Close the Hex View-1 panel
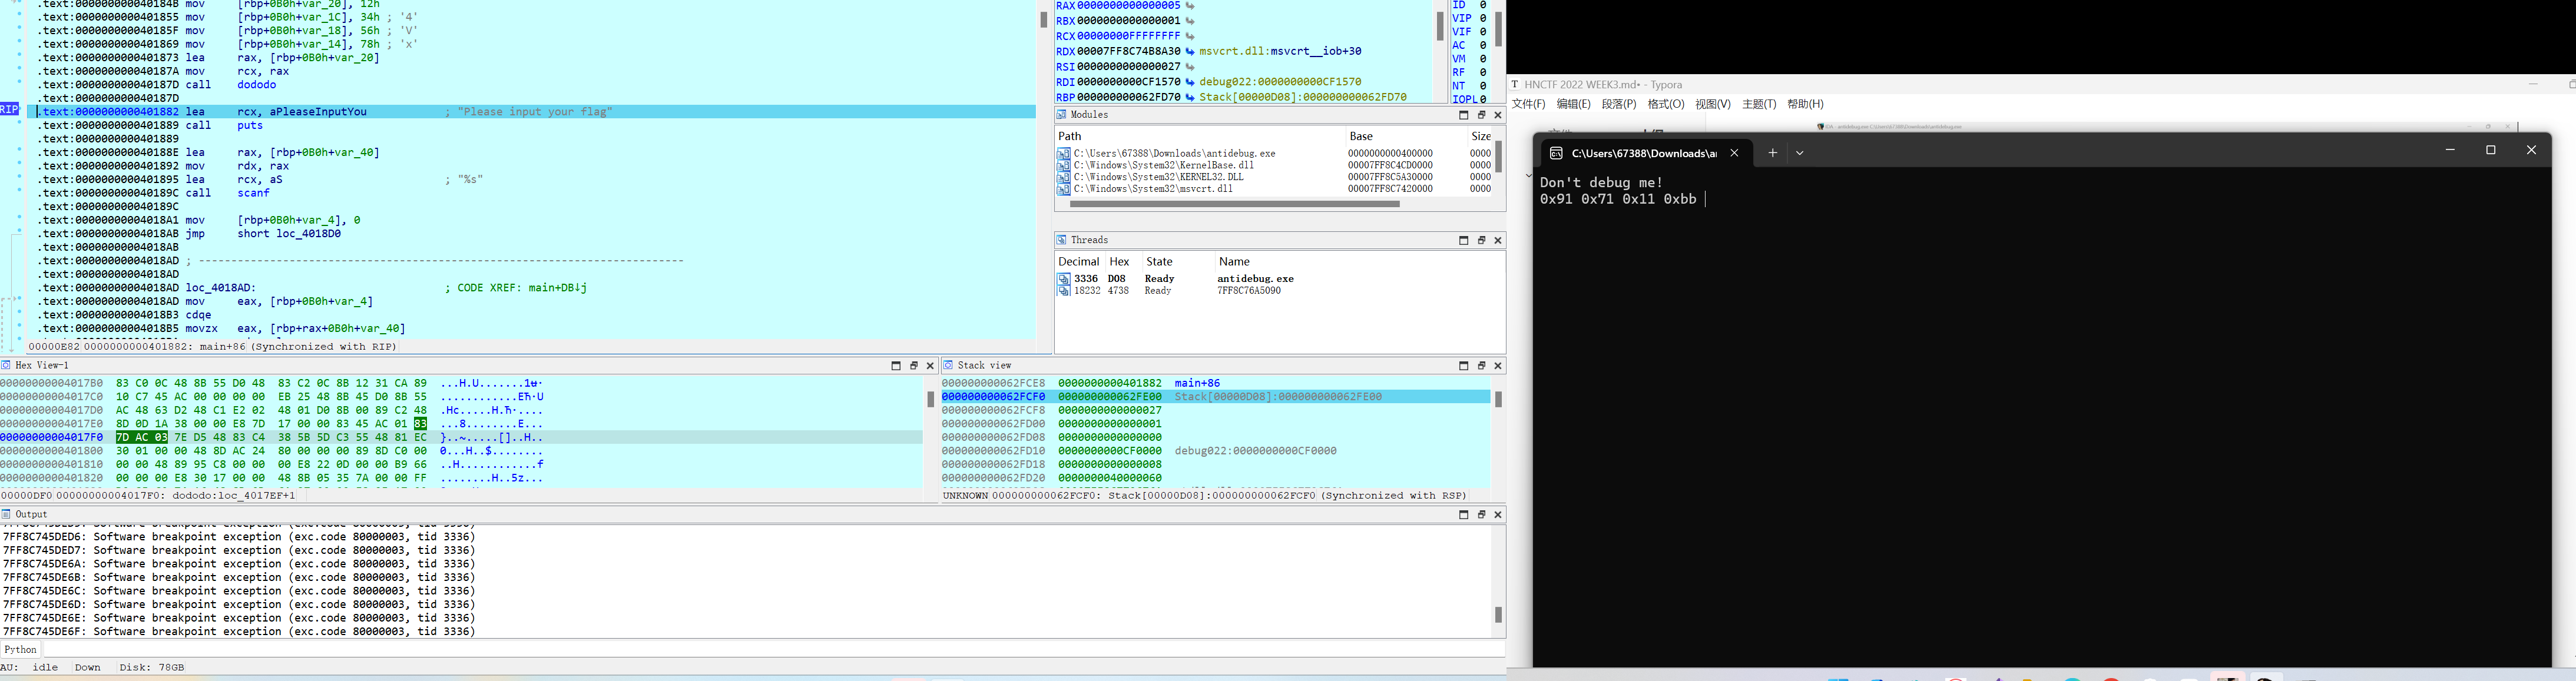Viewport: 2576px width, 681px height. (x=930, y=366)
